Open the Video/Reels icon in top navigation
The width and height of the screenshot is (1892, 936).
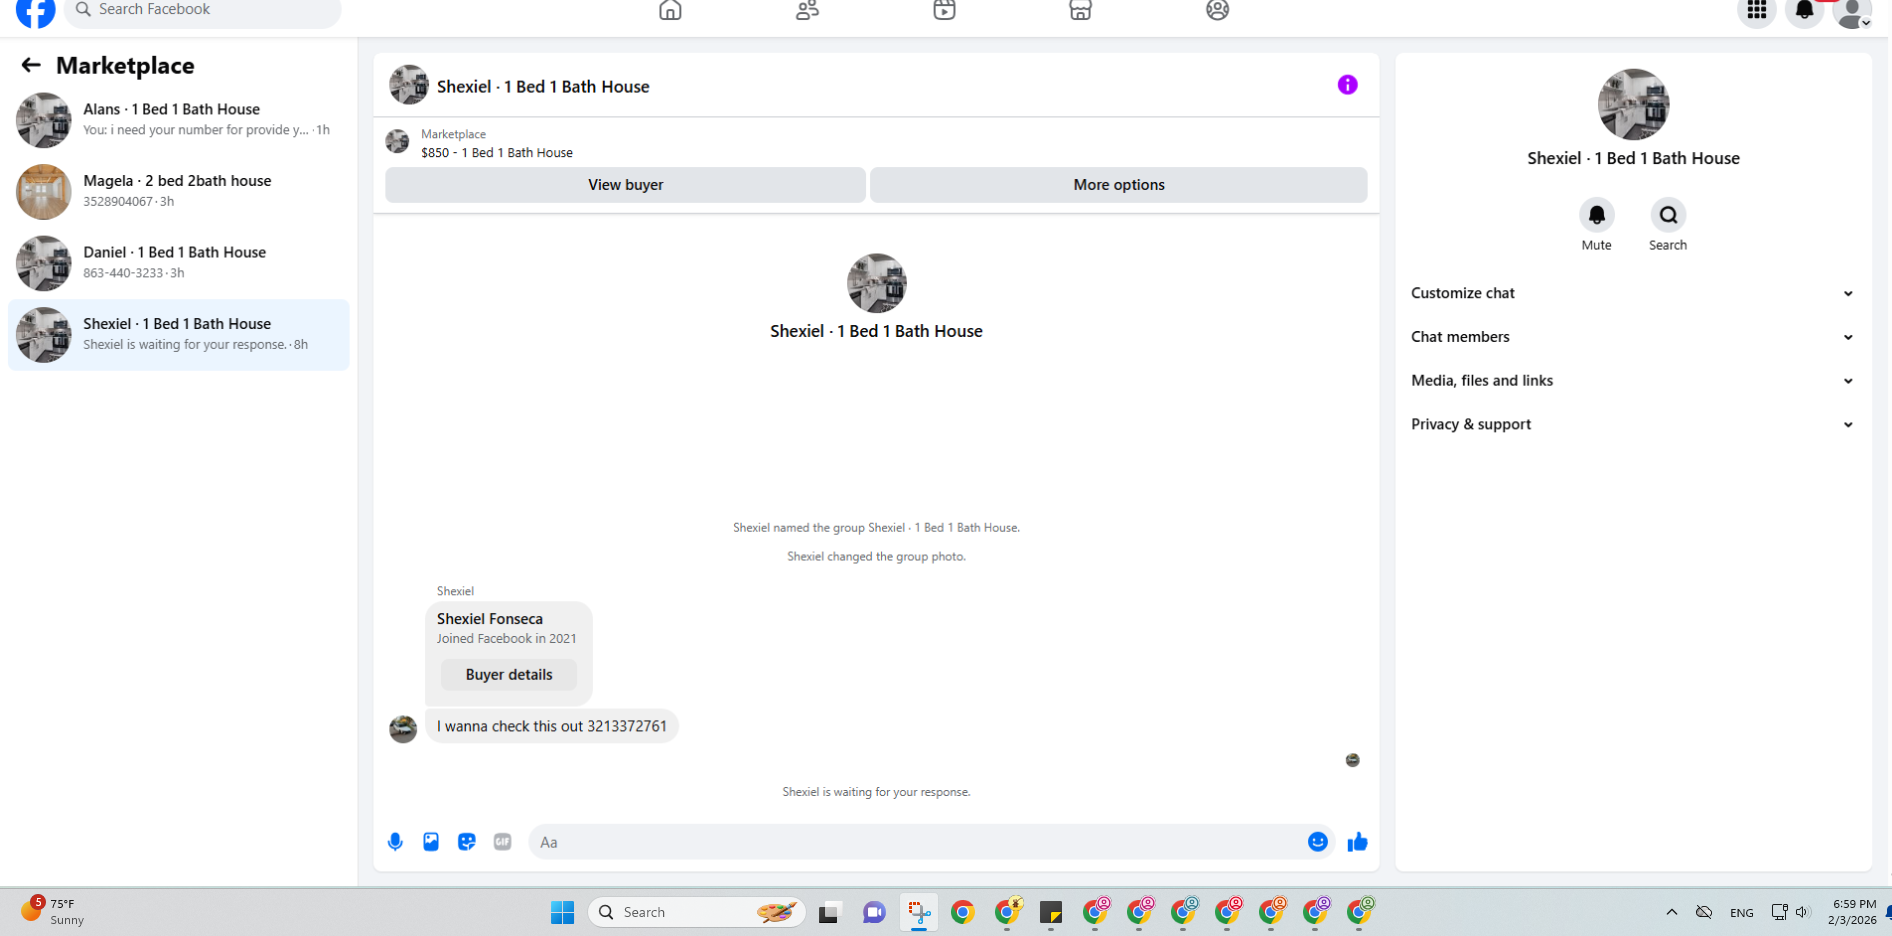coord(944,10)
